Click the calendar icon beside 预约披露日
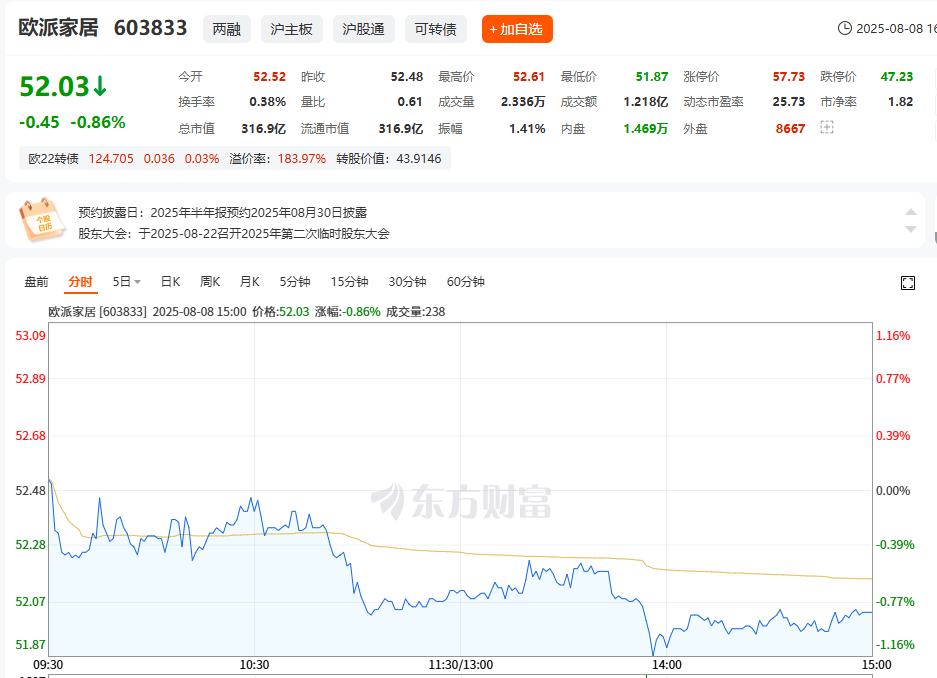The image size is (937, 678). coord(42,220)
